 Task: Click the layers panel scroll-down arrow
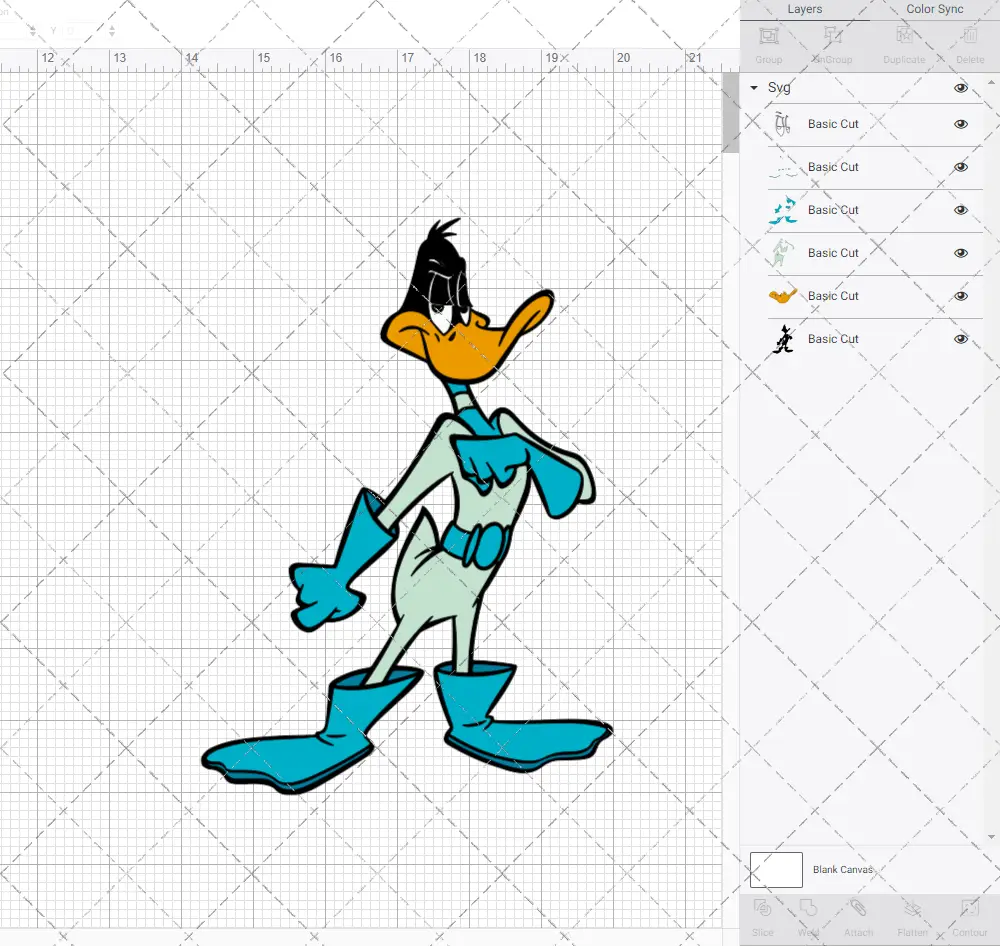[x=990, y=836]
